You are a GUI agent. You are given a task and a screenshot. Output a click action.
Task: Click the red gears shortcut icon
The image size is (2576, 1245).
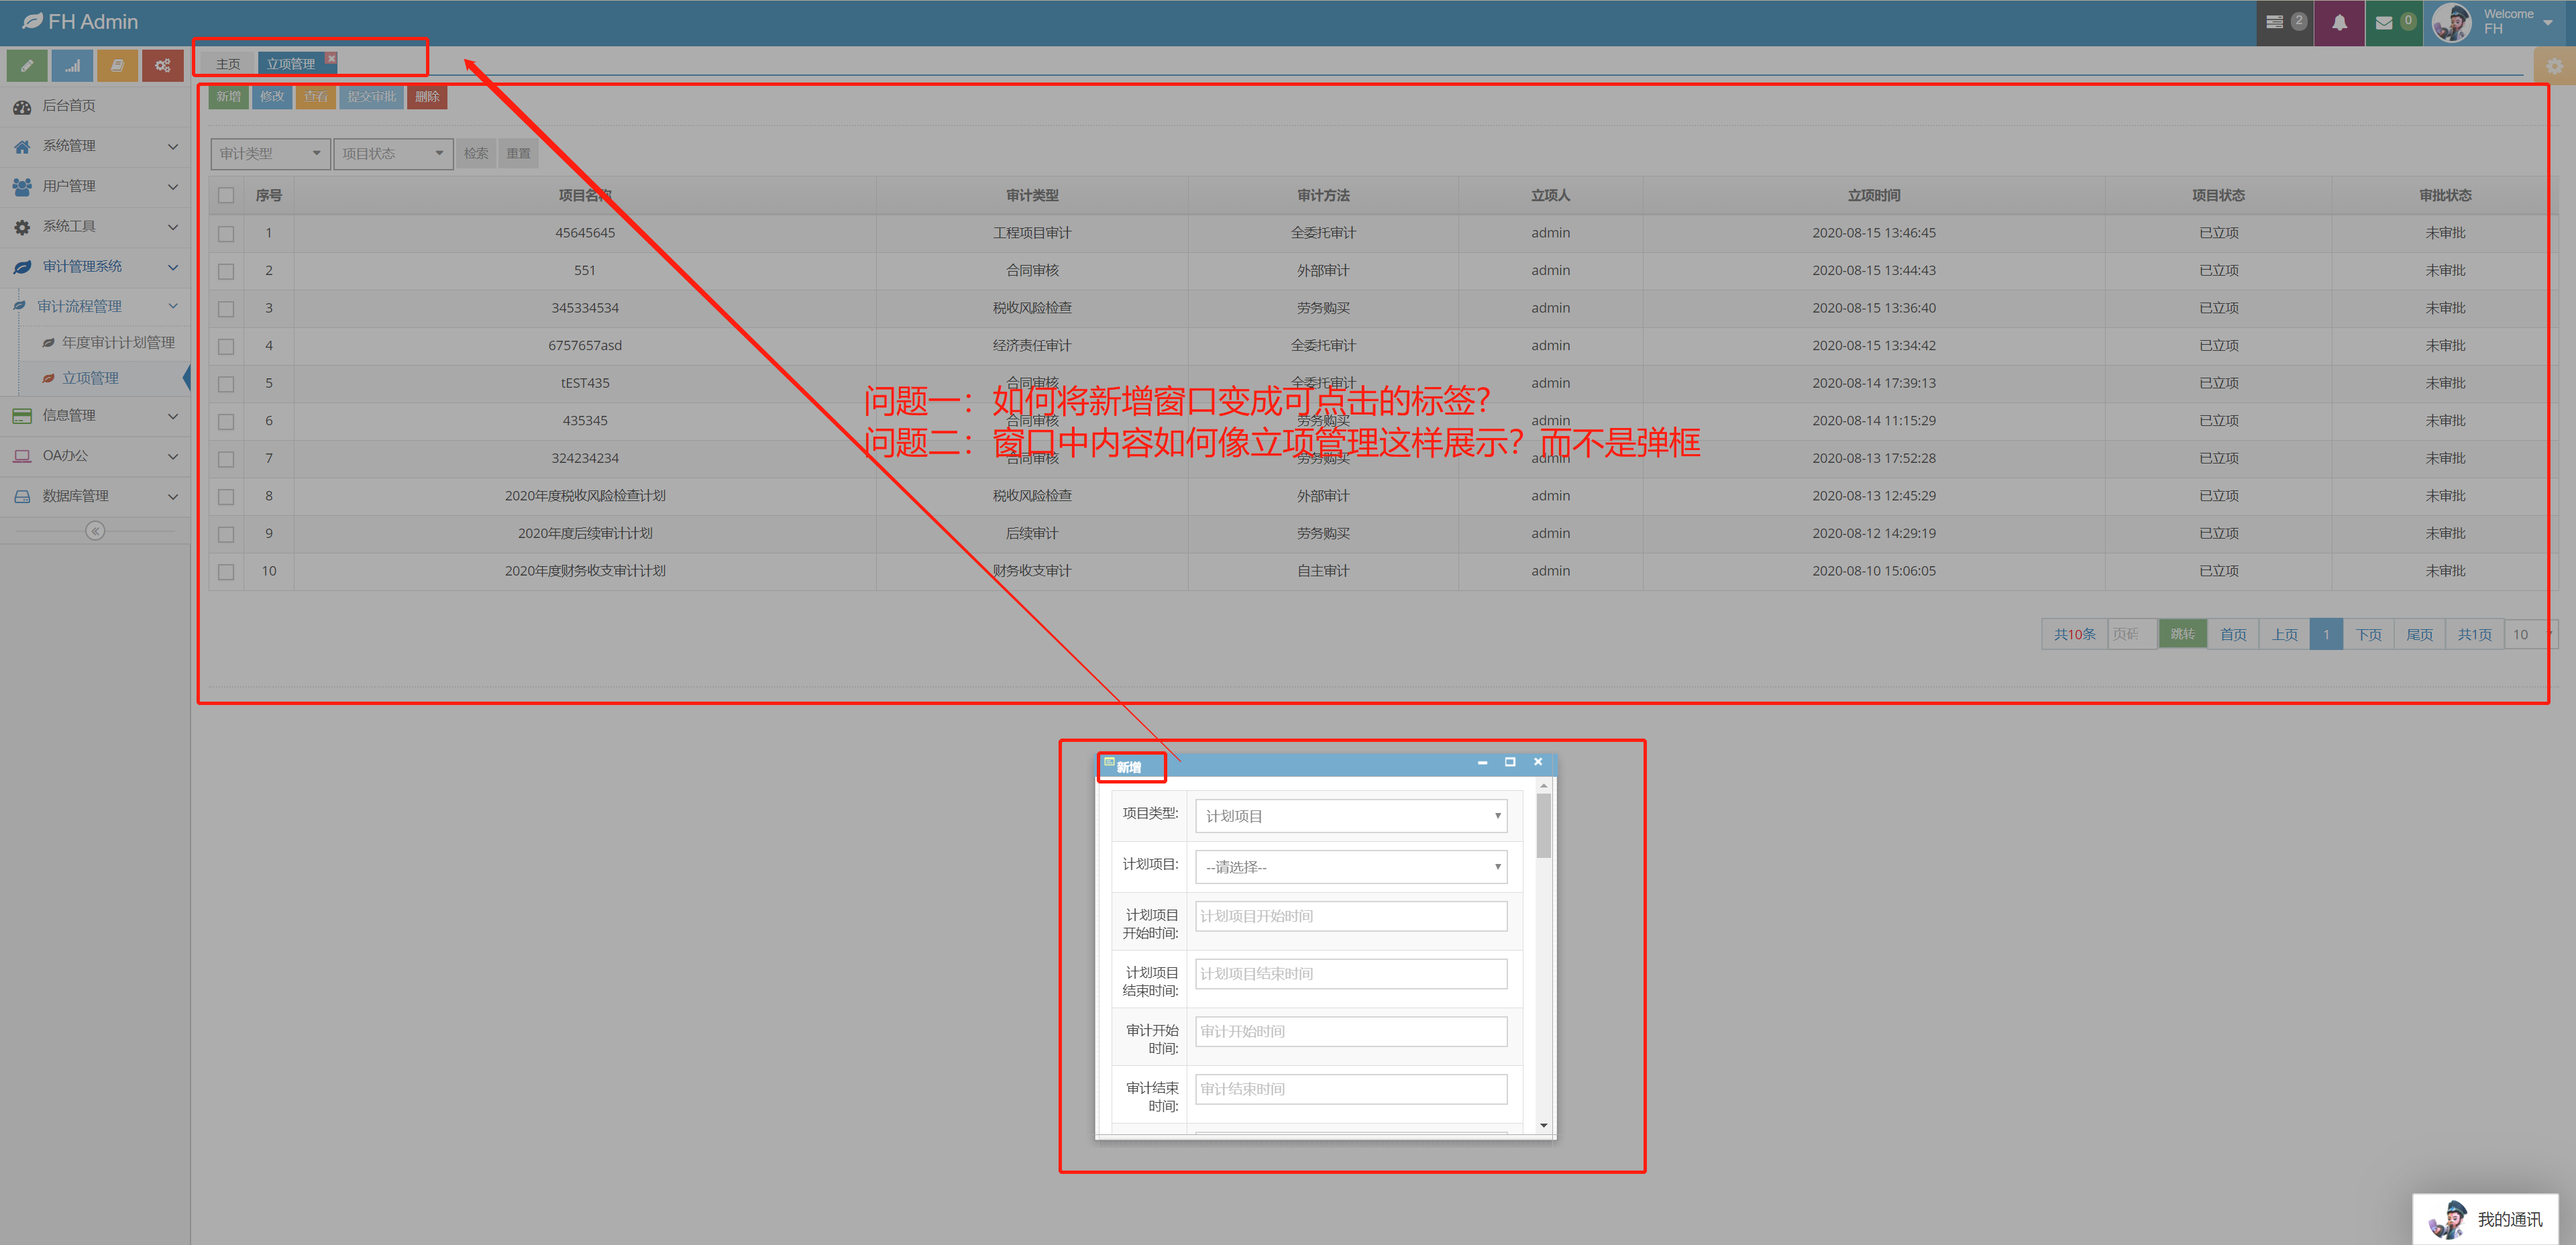tap(162, 66)
